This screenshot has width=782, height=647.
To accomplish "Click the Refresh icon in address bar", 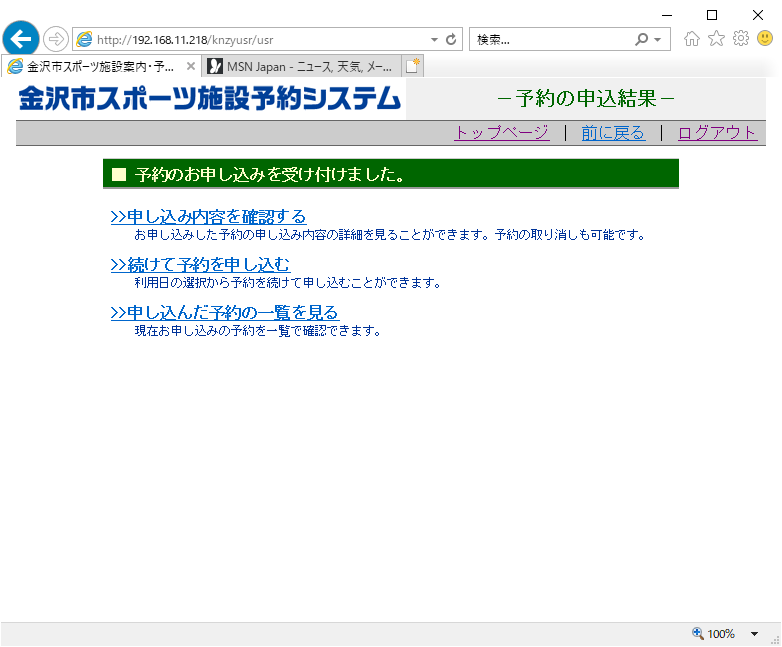I will (x=451, y=39).
